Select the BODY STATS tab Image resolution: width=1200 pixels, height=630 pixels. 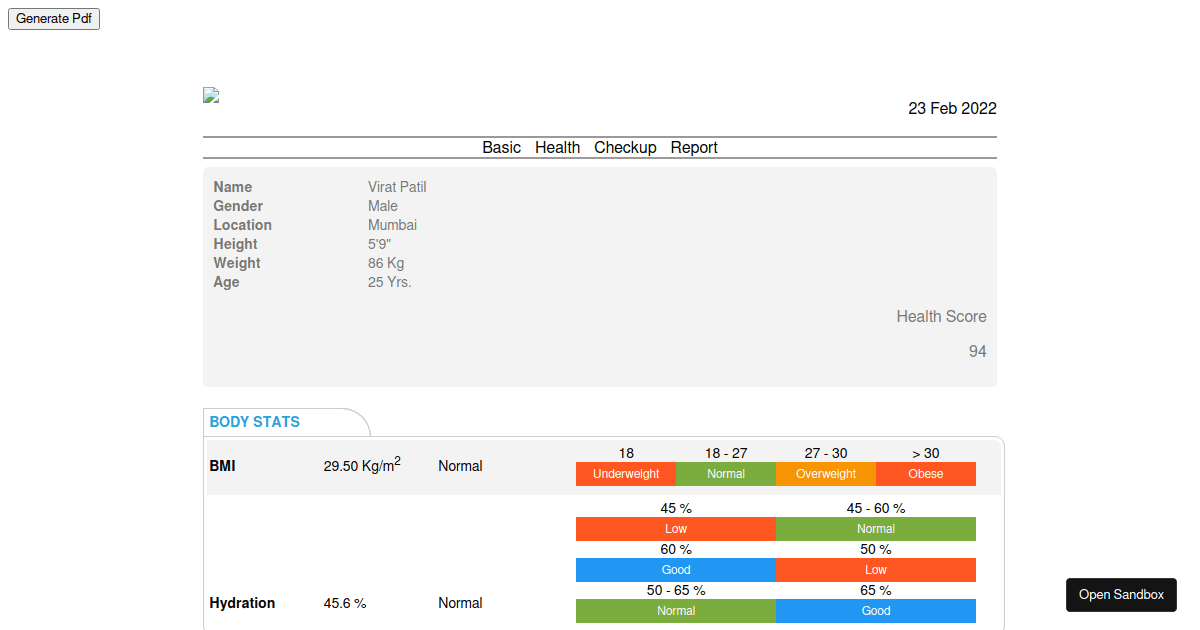tap(255, 422)
